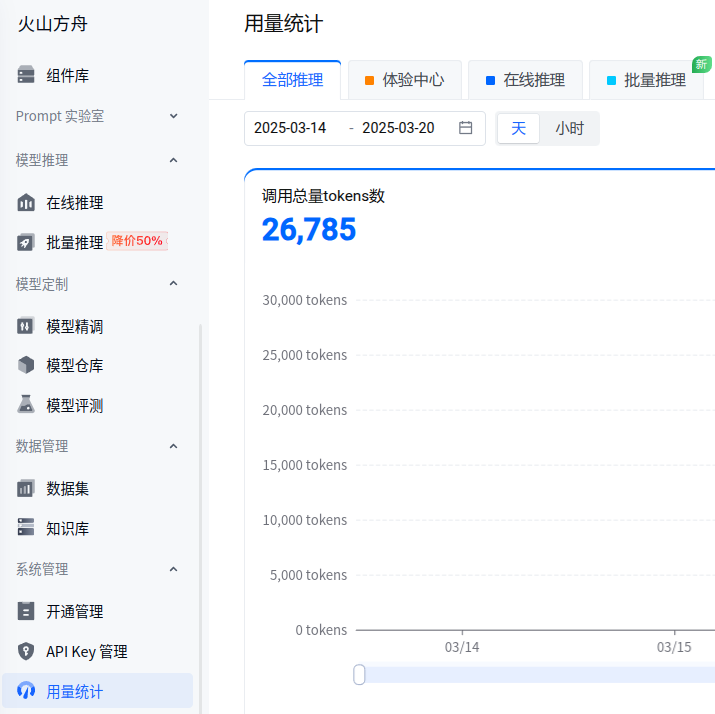Click the 批量推理 rocket icon
Viewport: 715px width, 714px height.
26,242
